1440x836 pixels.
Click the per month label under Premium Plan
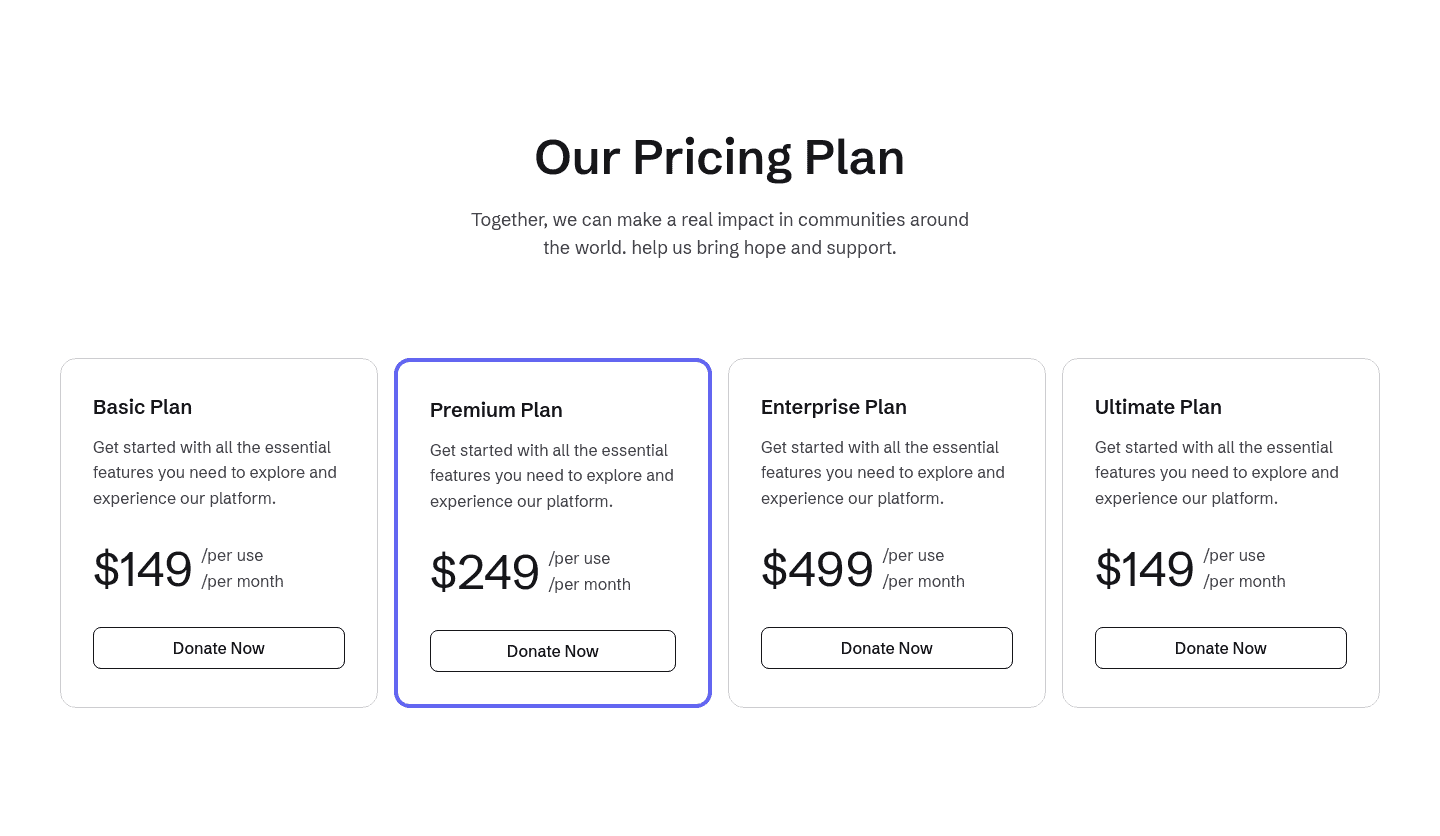click(589, 584)
